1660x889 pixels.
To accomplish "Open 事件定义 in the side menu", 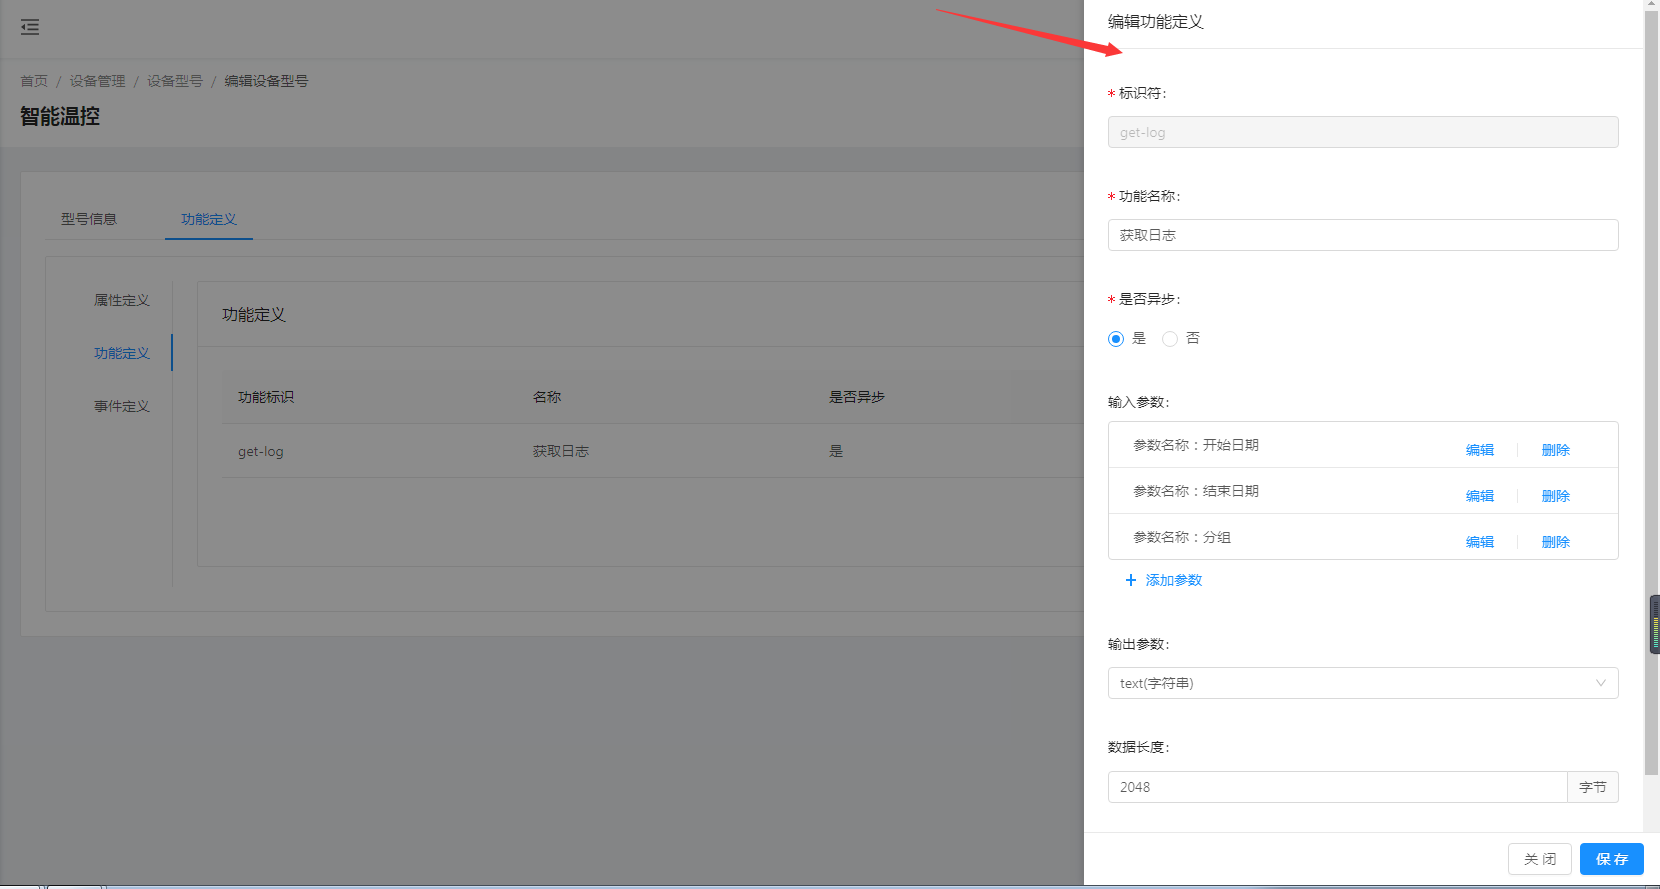I will [x=122, y=406].
